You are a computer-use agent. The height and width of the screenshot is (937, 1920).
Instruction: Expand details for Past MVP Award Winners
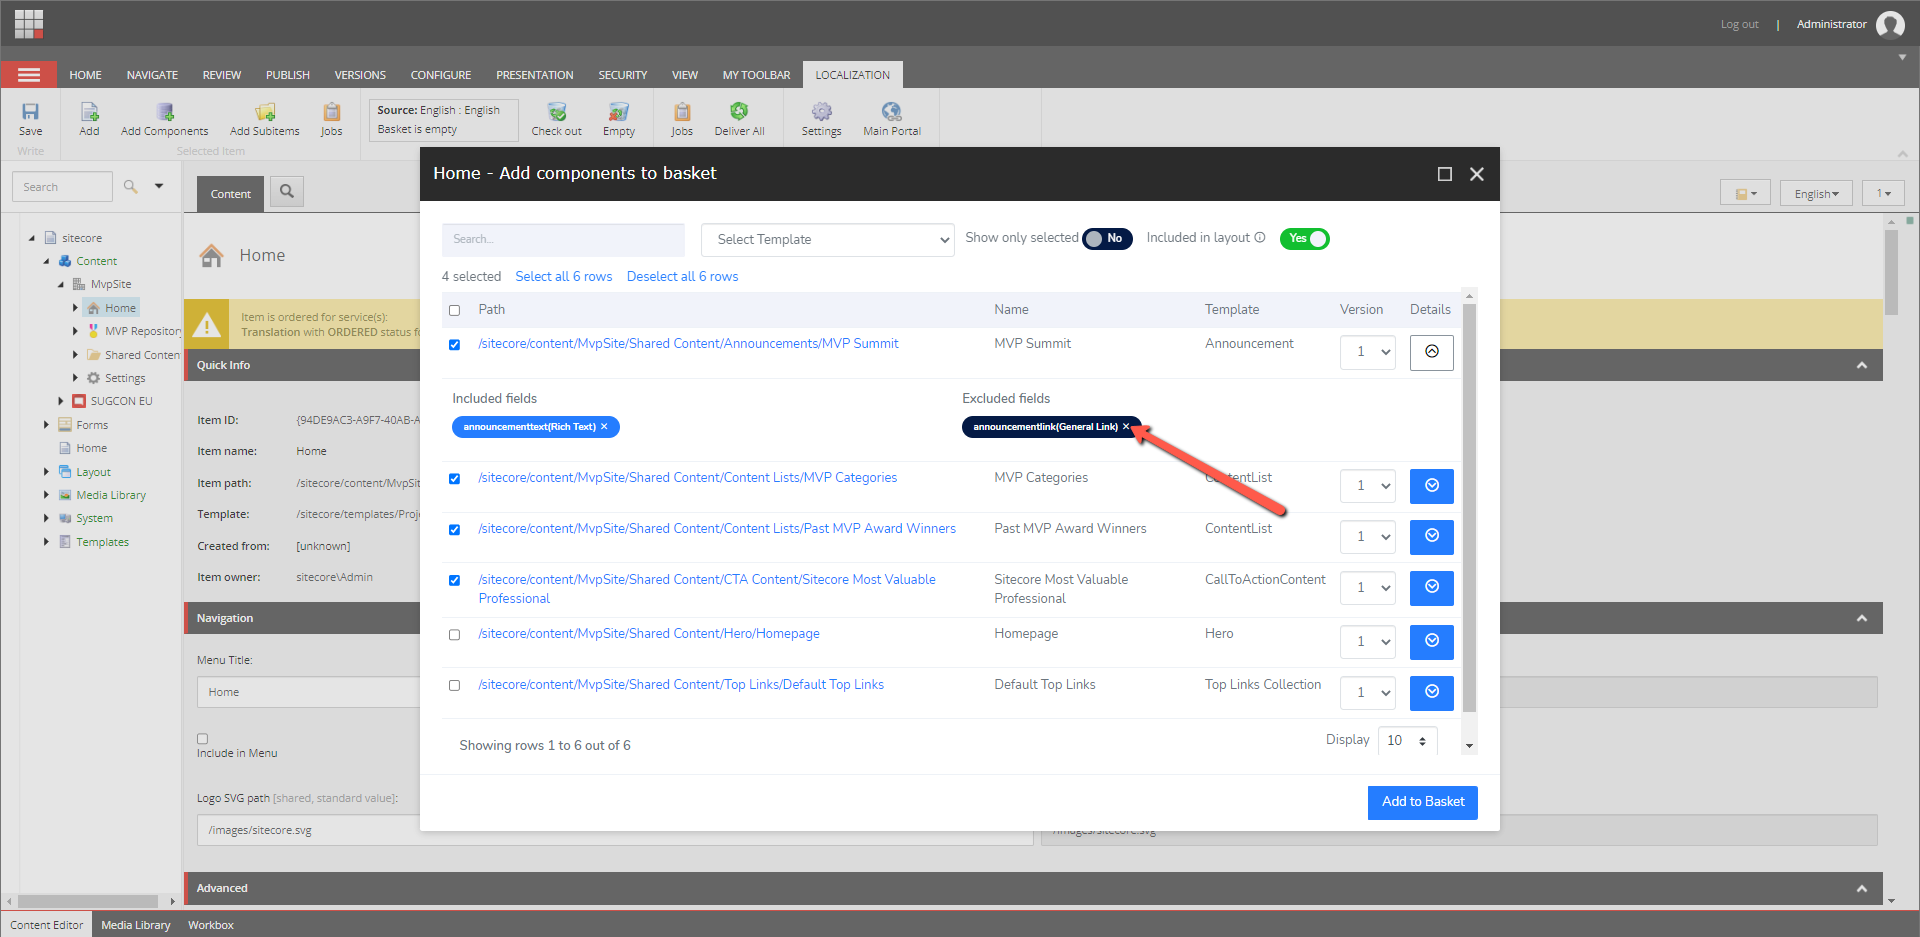pyautogui.click(x=1431, y=537)
